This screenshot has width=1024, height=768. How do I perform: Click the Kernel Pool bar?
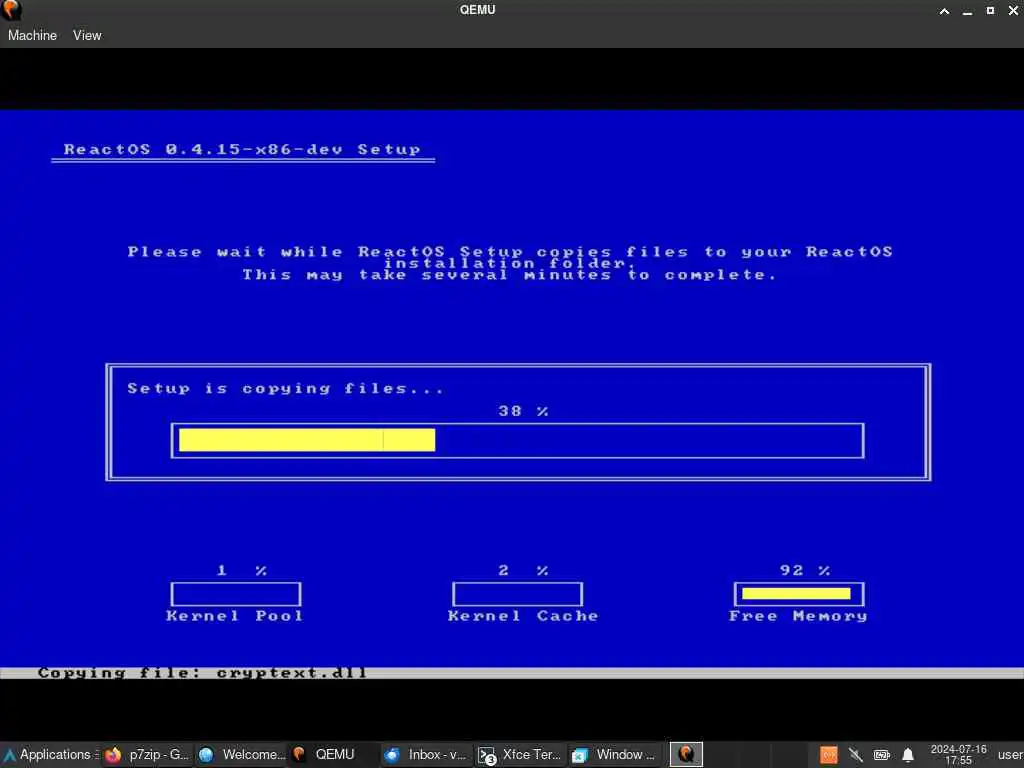[x=236, y=594]
